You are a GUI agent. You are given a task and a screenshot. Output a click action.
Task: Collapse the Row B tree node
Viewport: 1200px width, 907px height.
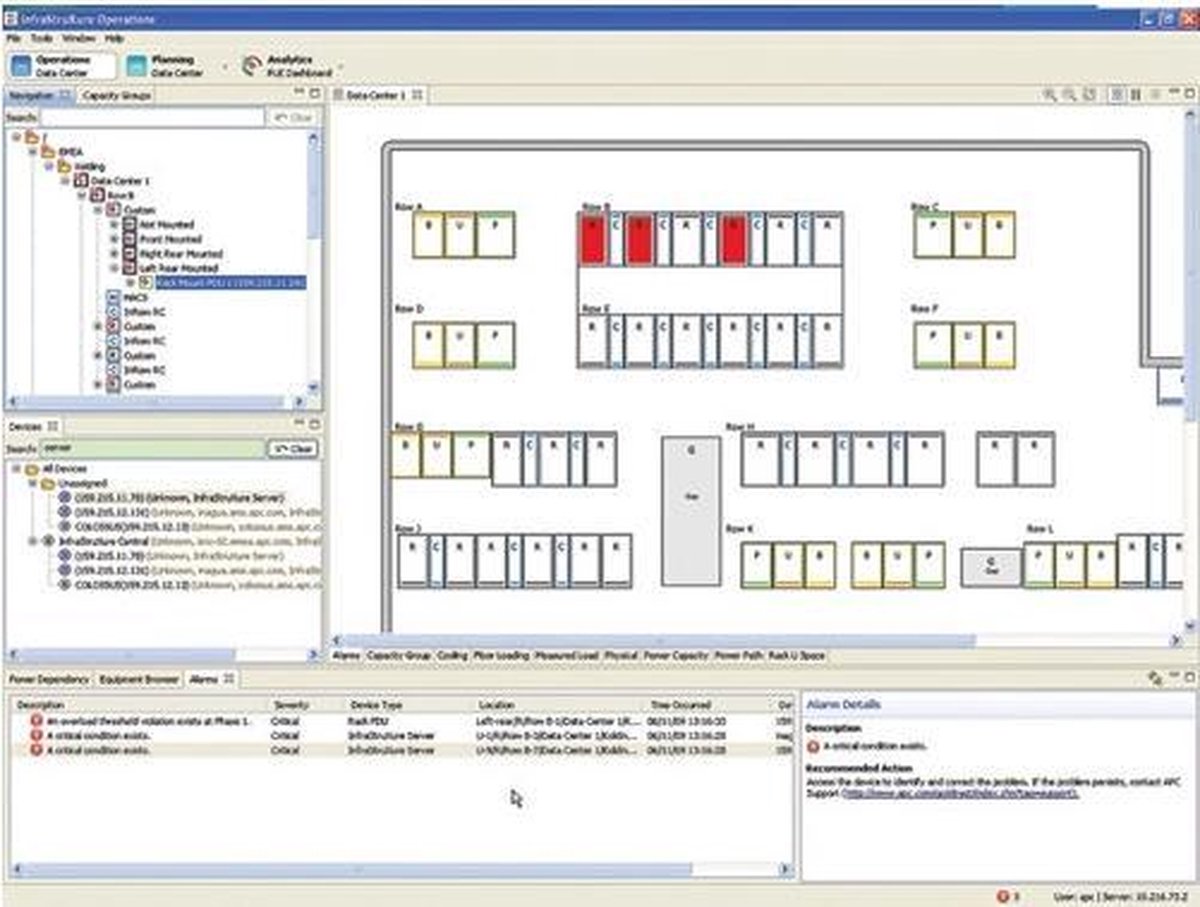[81, 196]
